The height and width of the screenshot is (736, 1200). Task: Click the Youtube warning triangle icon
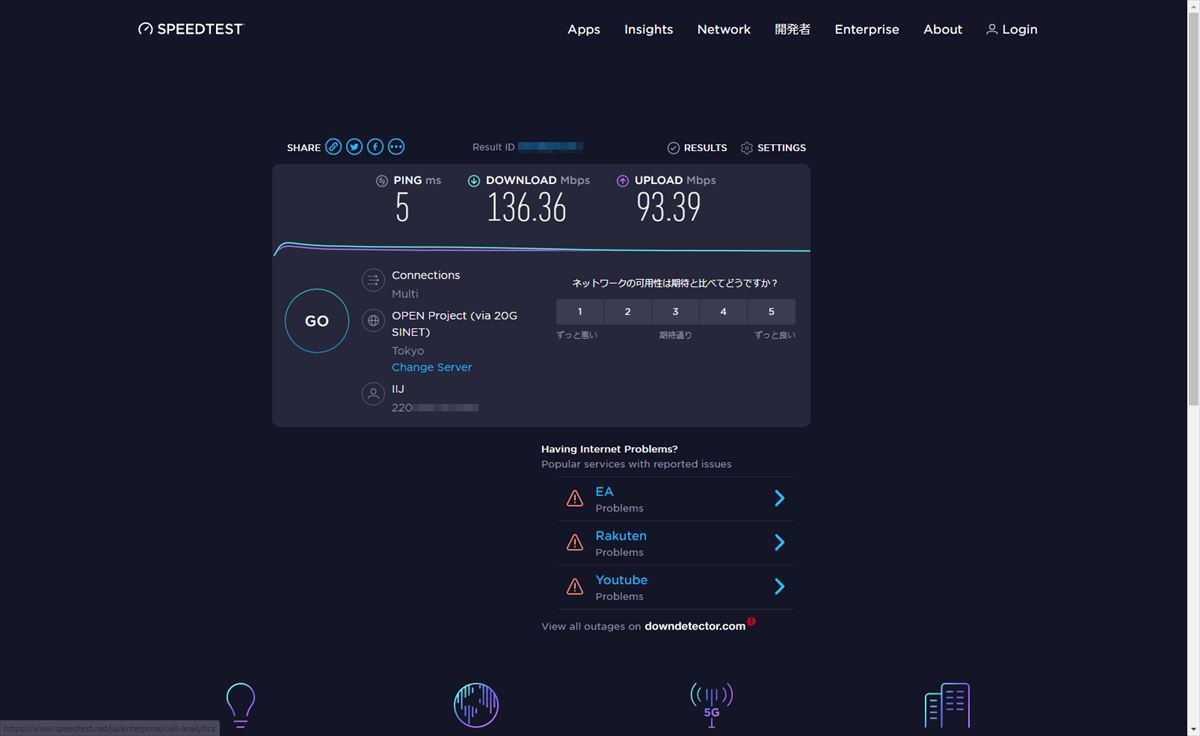click(575, 586)
